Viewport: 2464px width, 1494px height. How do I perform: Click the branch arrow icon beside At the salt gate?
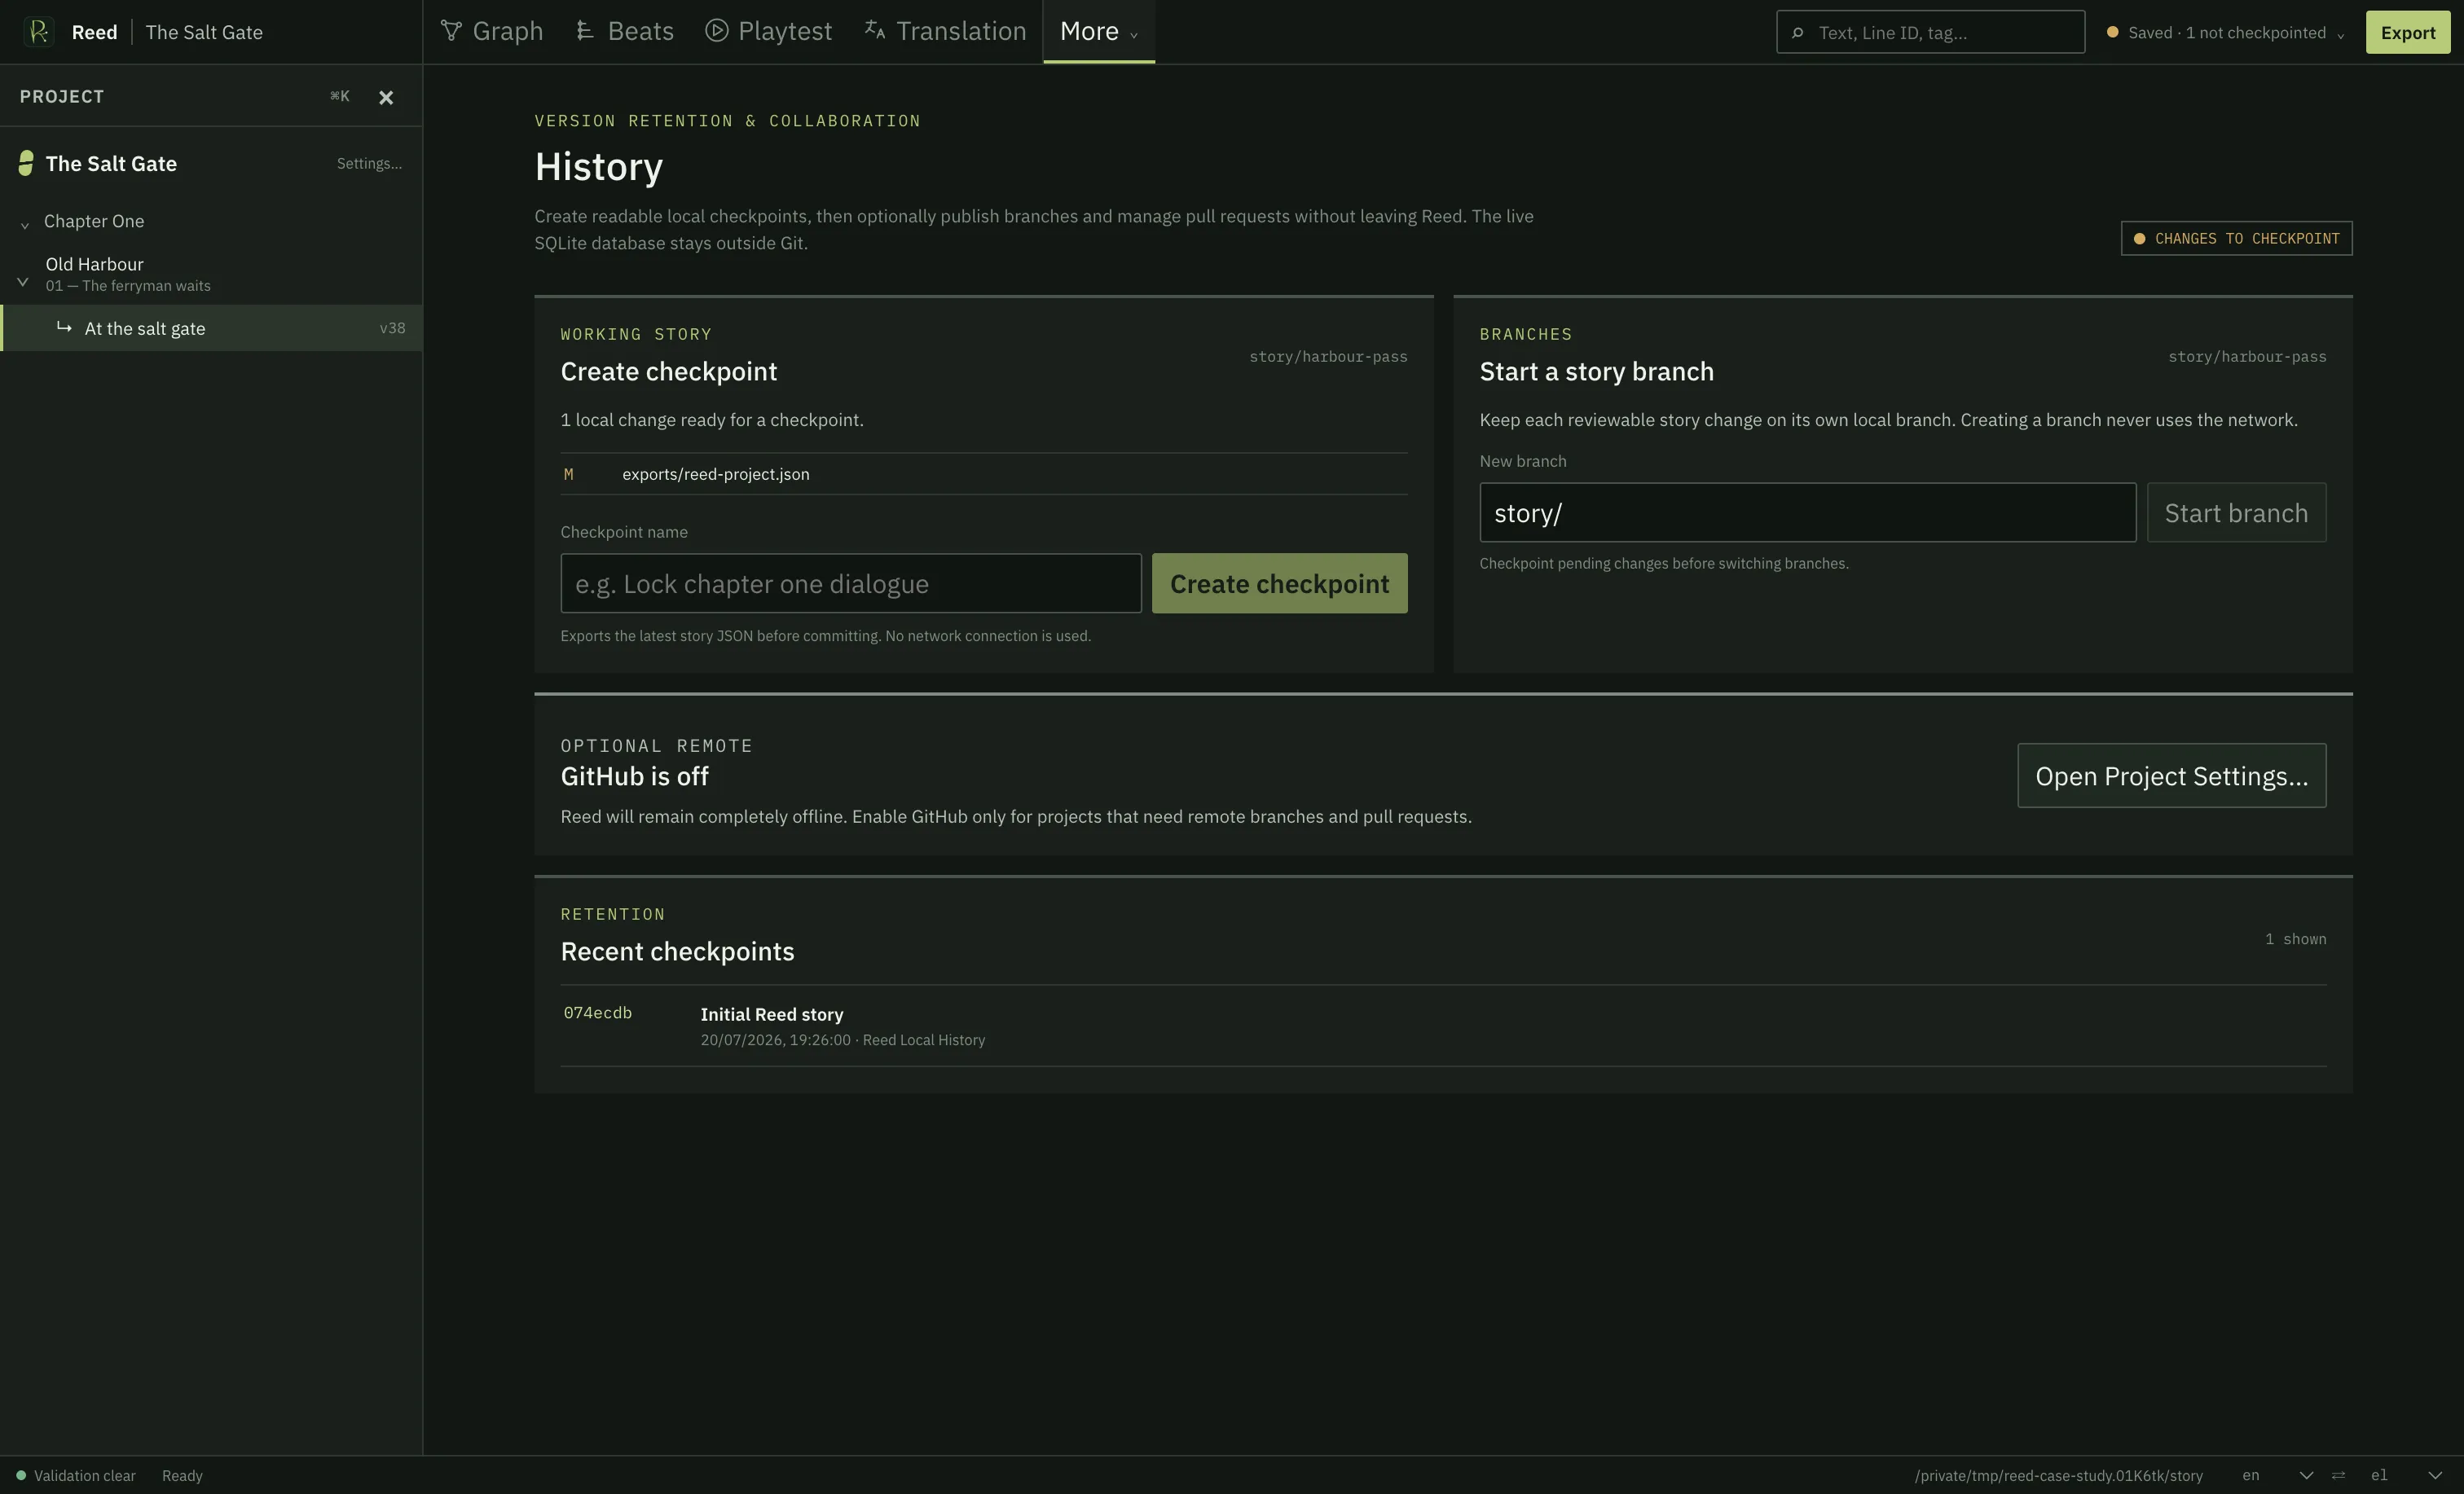coord(64,327)
